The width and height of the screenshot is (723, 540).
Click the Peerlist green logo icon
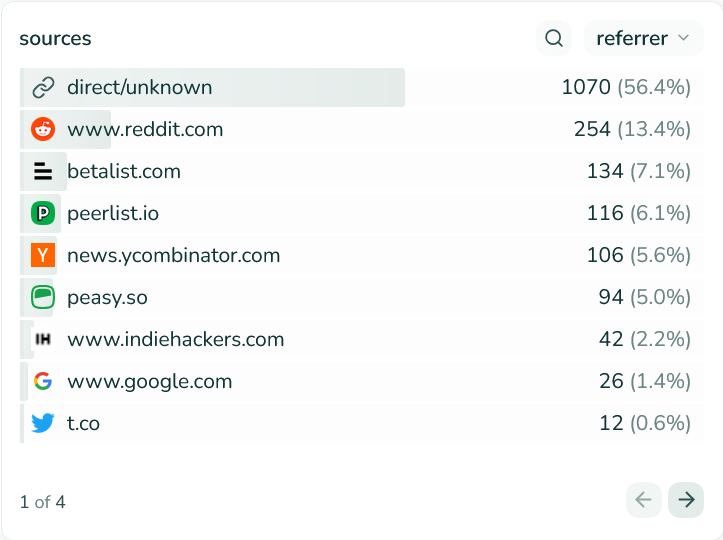(x=43, y=214)
